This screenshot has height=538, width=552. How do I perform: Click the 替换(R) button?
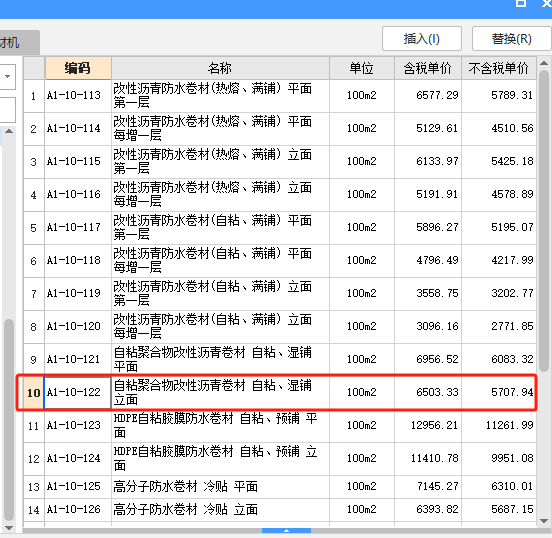[x=512, y=39]
